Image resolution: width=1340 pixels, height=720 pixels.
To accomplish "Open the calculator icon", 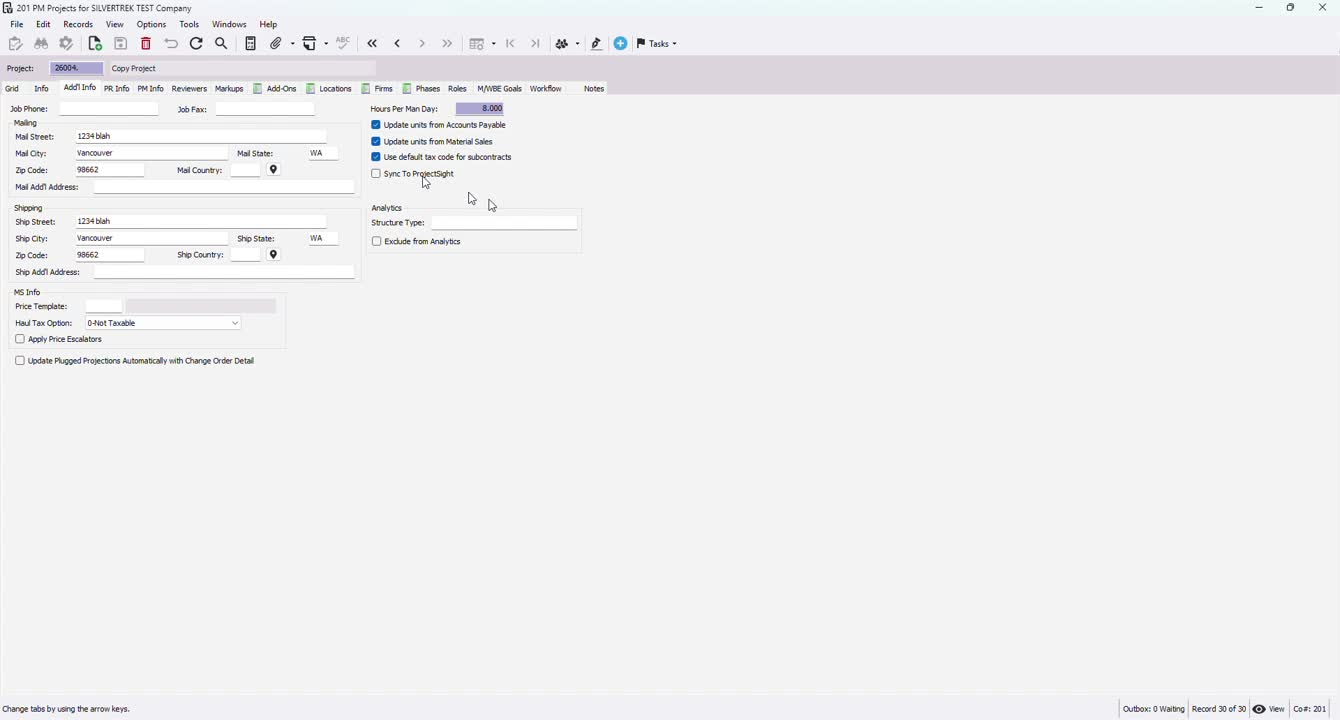I will click(251, 44).
